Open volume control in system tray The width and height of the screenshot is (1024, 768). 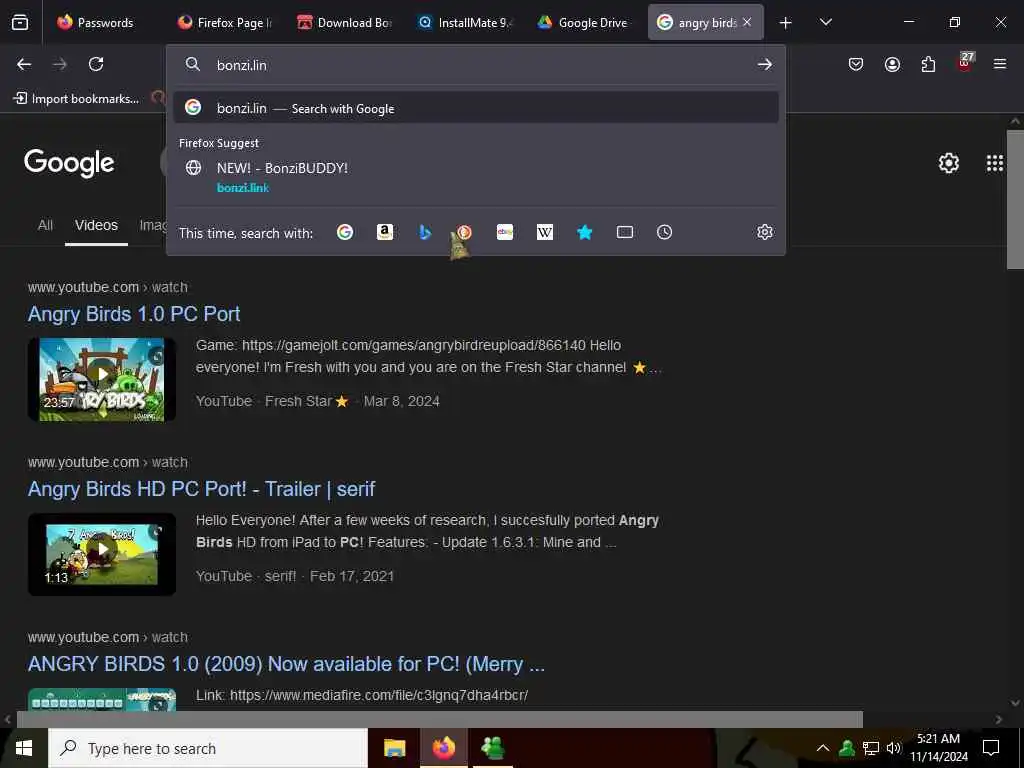[894, 748]
